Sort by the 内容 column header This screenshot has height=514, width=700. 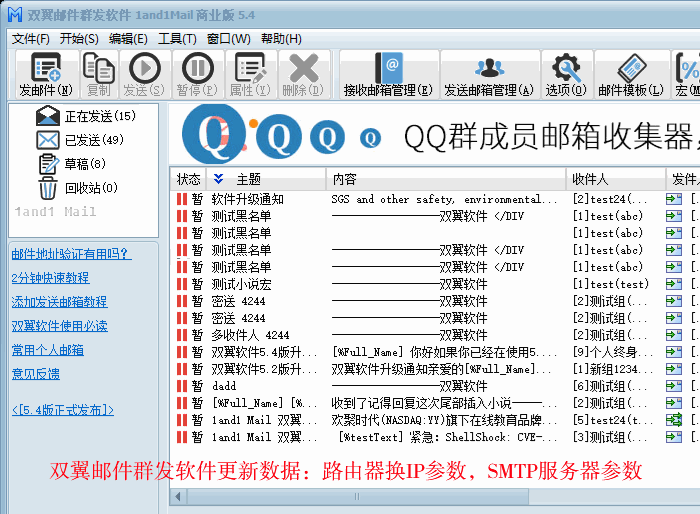pyautogui.click(x=446, y=179)
